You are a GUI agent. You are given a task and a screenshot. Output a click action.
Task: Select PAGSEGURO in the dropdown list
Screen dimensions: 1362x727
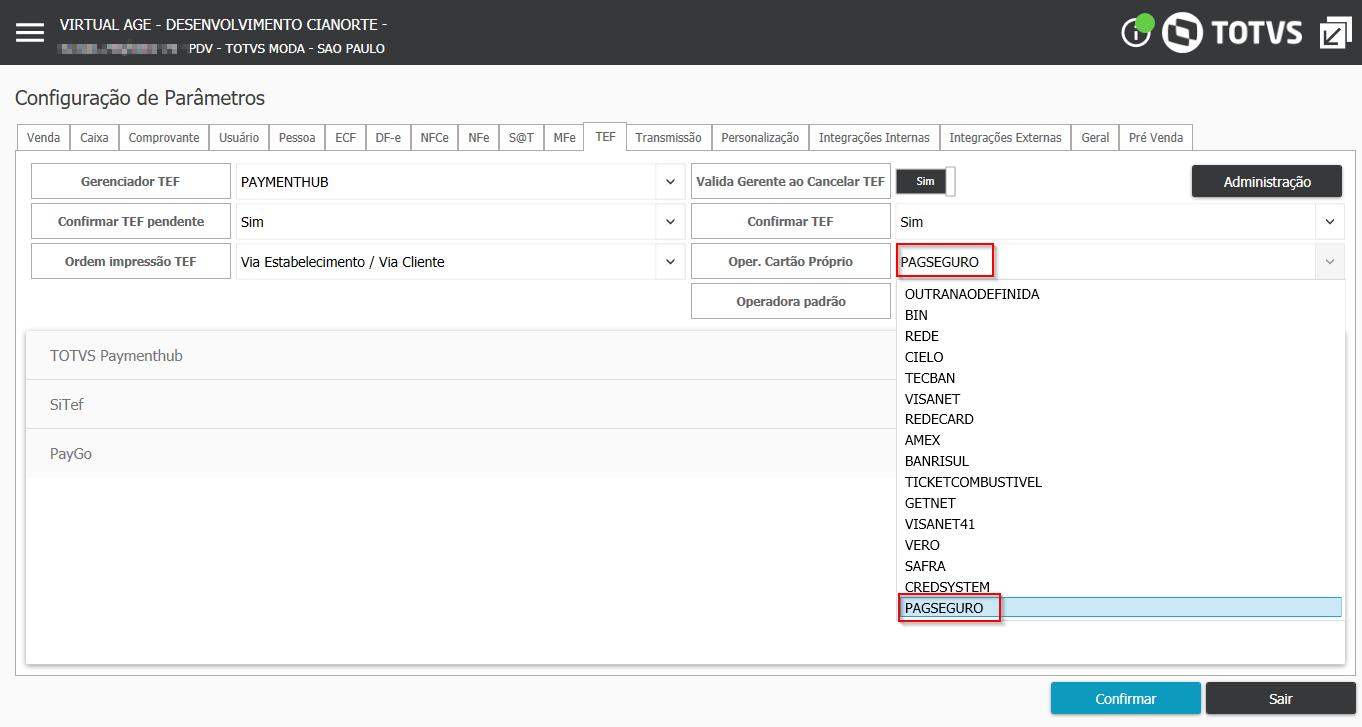[x=1120, y=608]
